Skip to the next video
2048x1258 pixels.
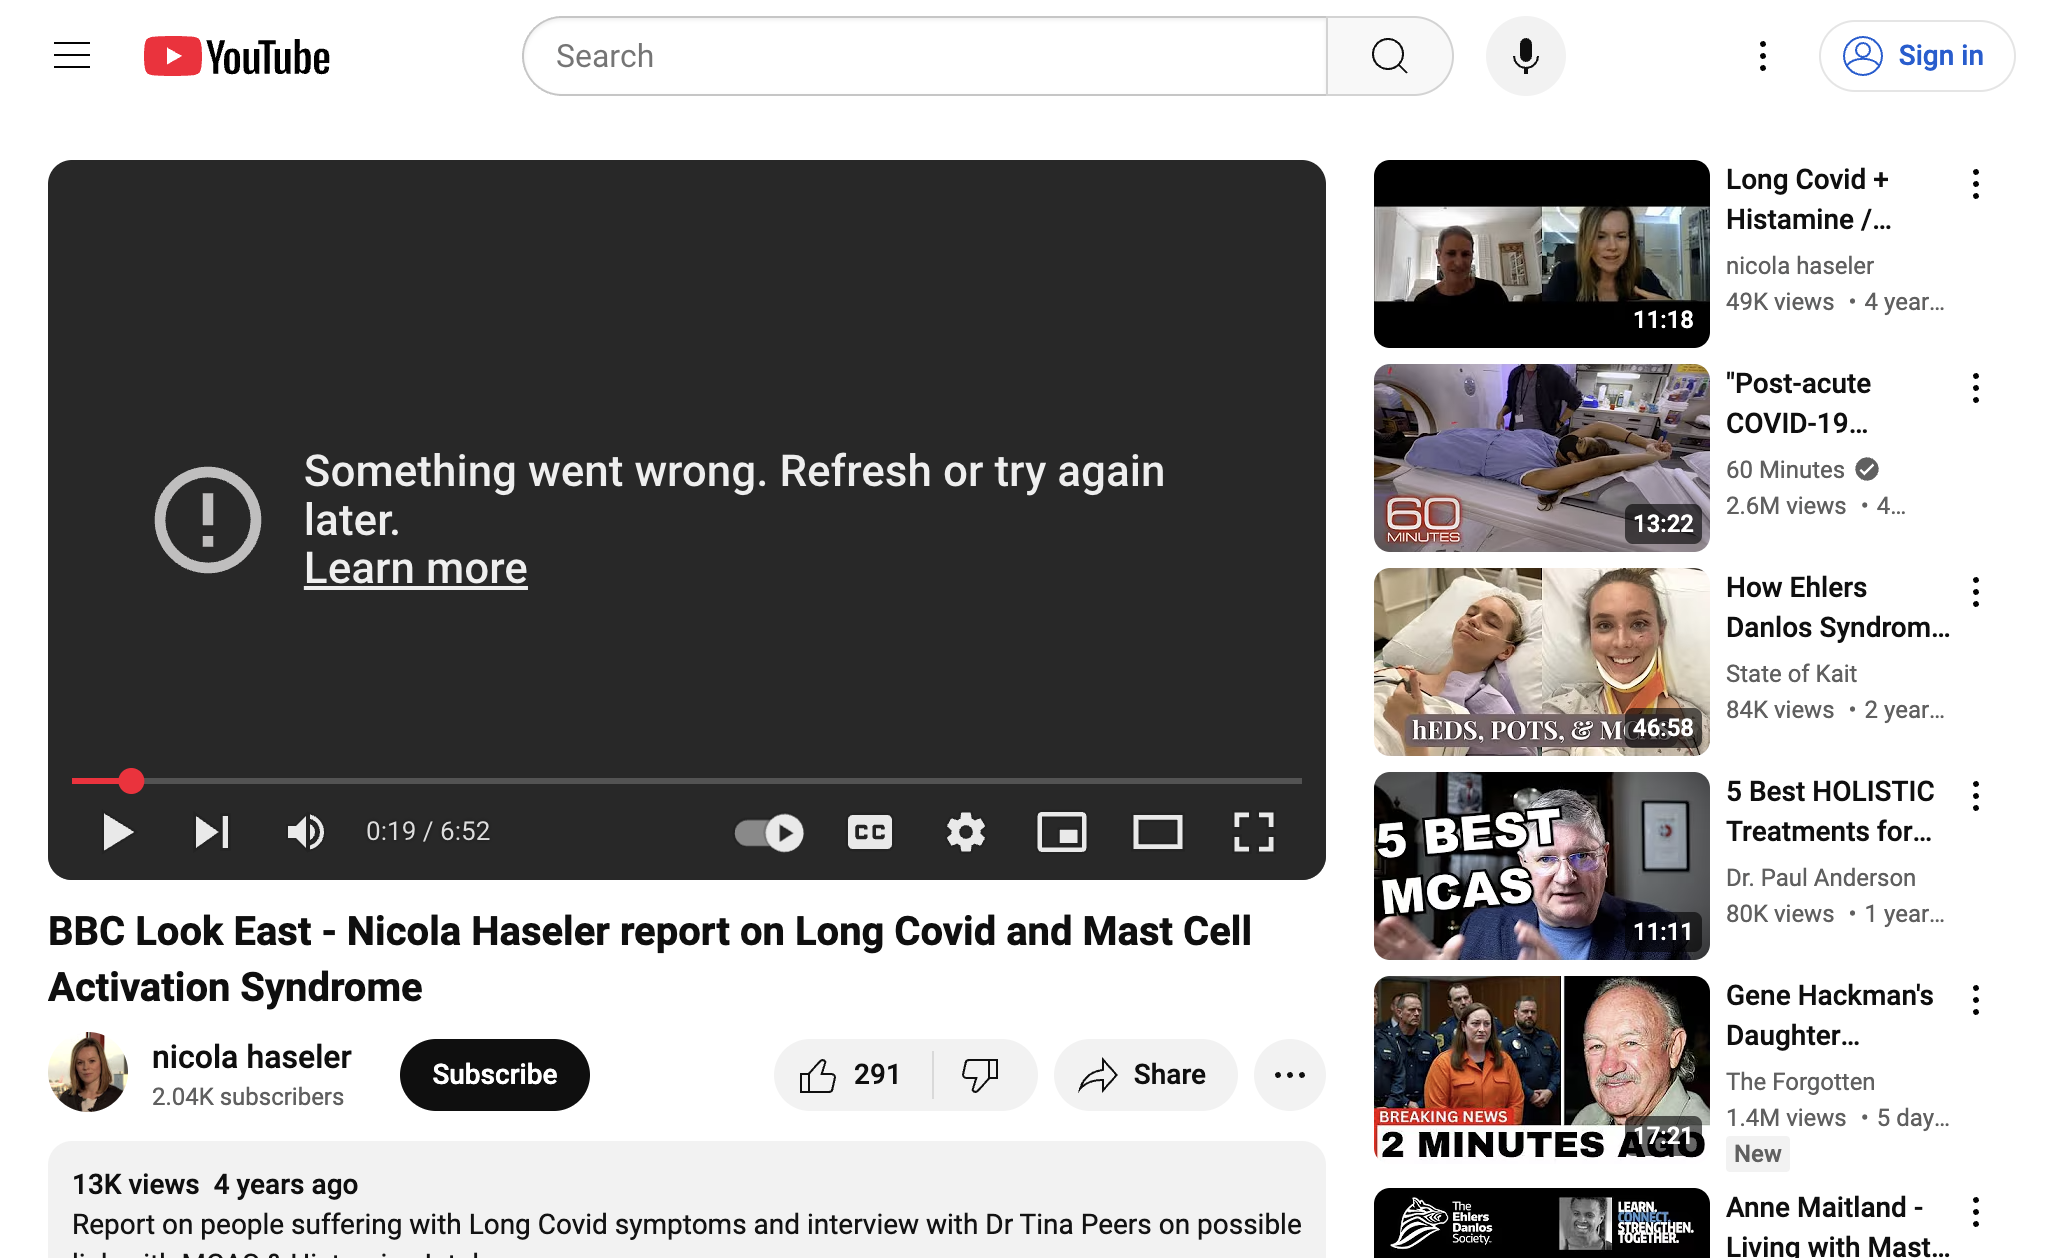pos(212,832)
